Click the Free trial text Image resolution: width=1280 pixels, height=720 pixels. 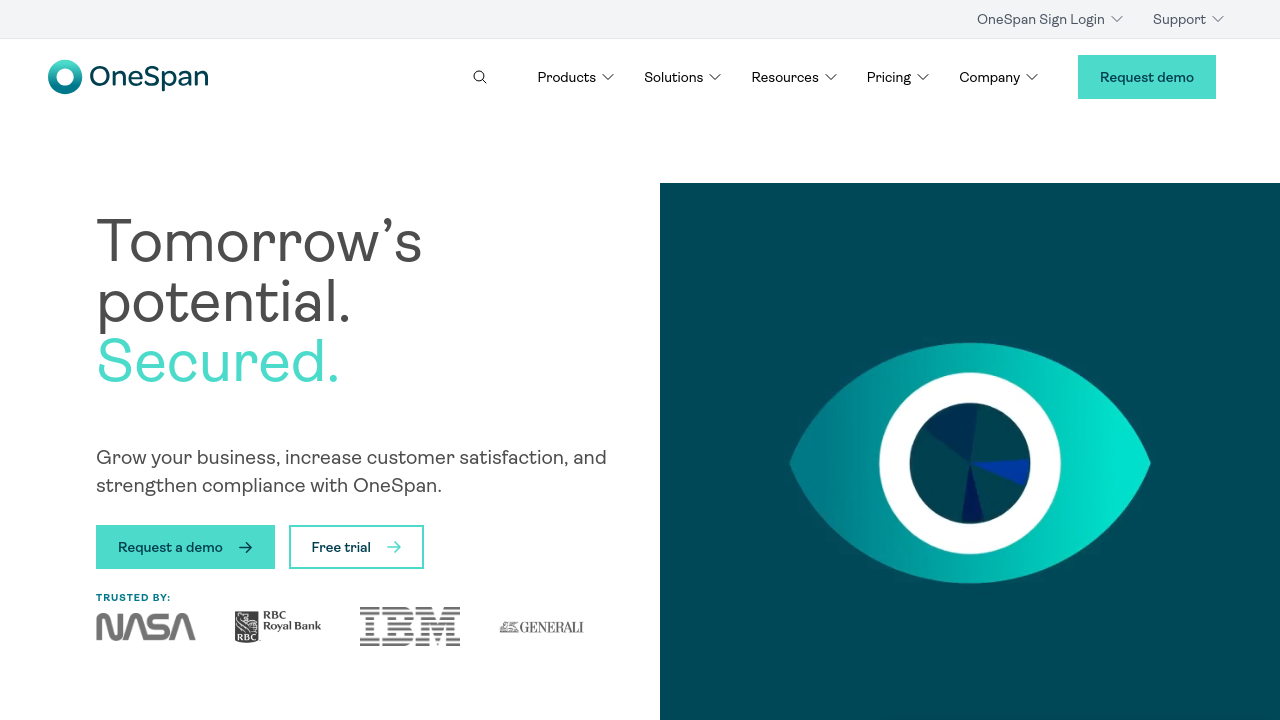341,547
